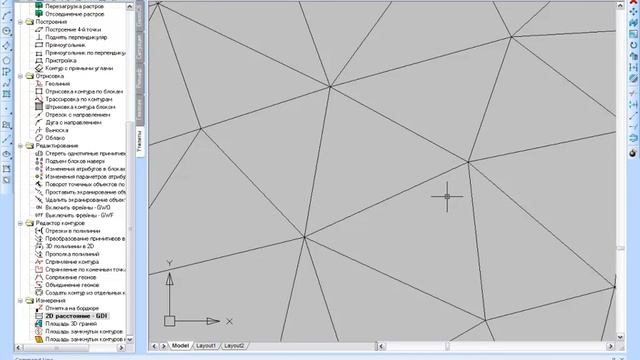Select the Поднять перпендикуляр tool icon
This screenshot has width=640, height=360.
39,37
